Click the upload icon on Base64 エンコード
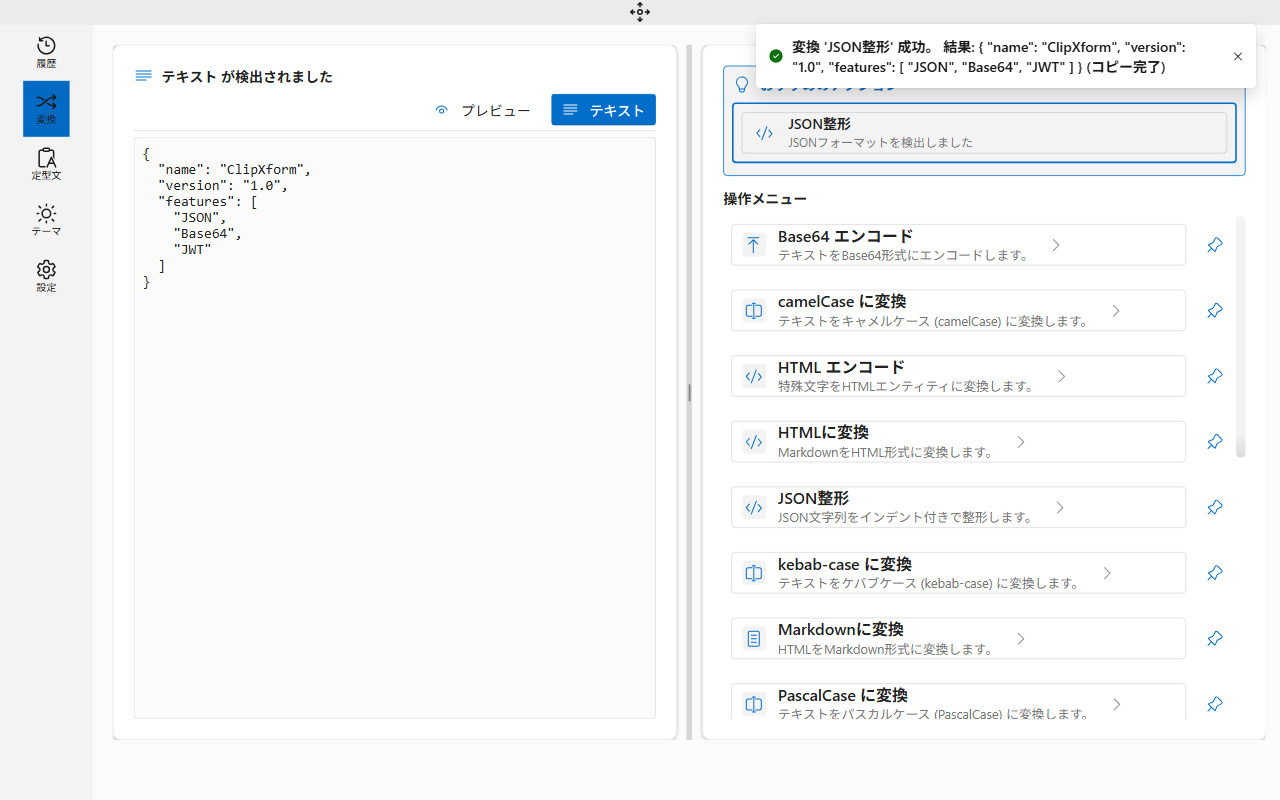 click(x=753, y=244)
